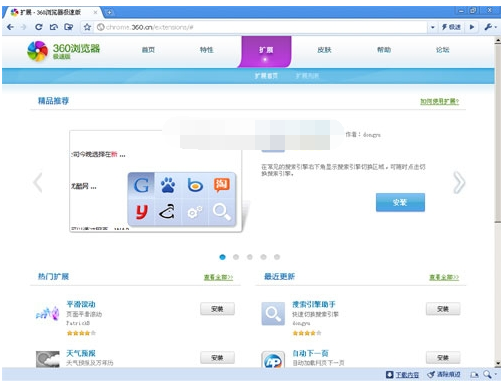Click the Baidu paw icon in preview
The width and height of the screenshot is (501, 383).
pos(168,185)
